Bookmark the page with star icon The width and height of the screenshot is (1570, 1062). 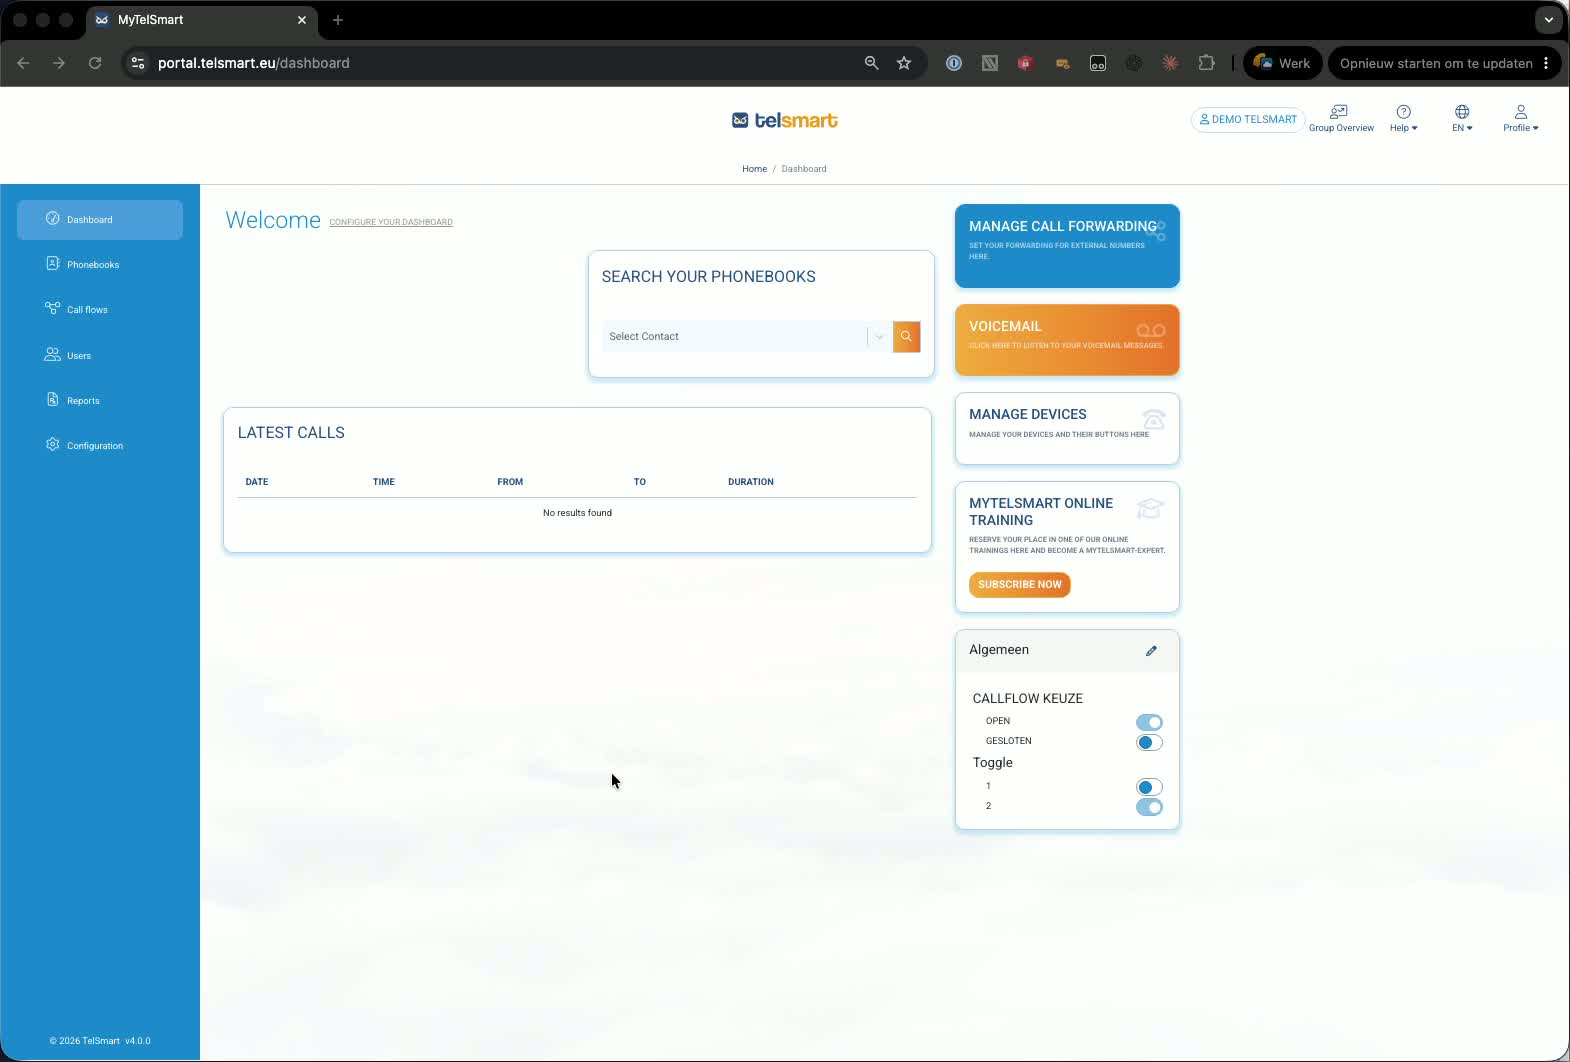point(904,63)
